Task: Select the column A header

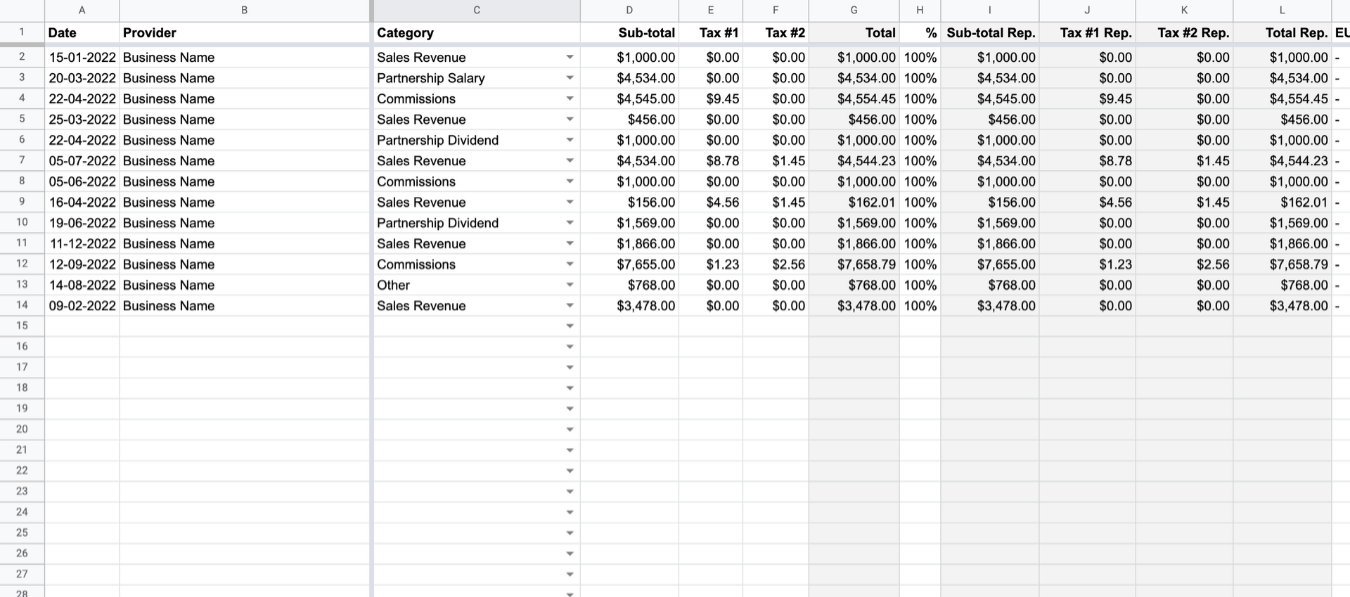Action: point(82,10)
